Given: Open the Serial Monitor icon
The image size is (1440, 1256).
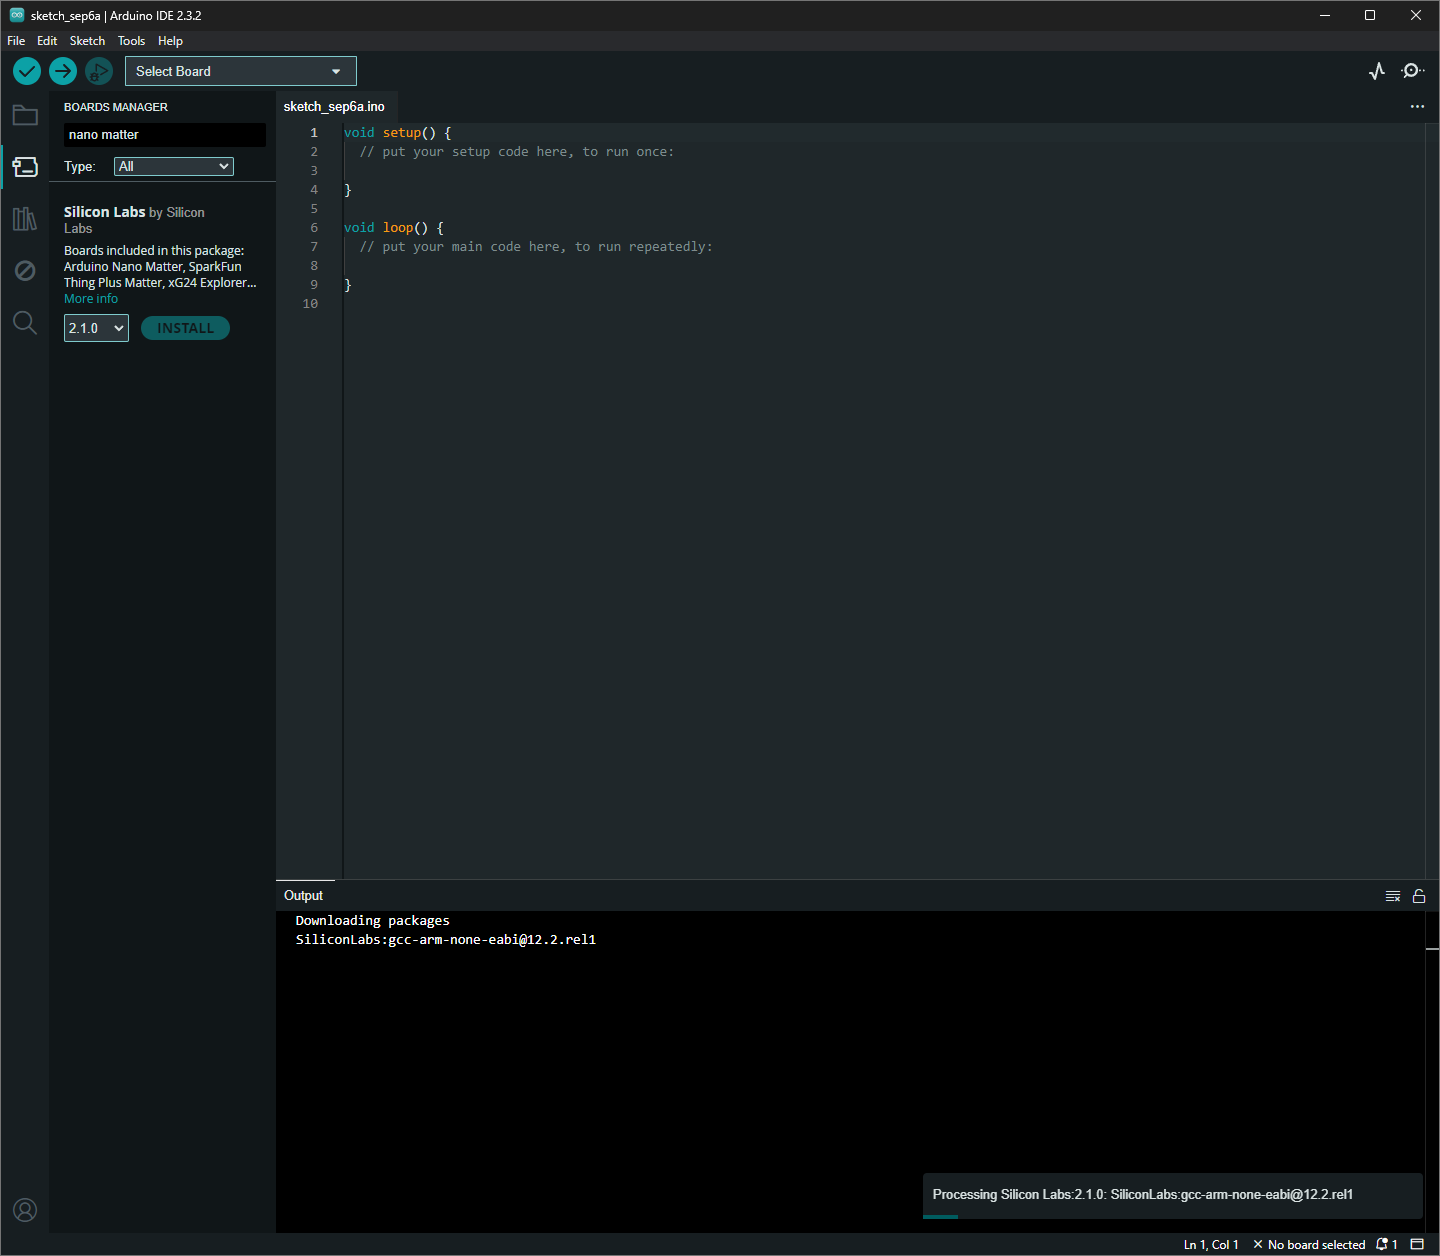Looking at the screenshot, I should (1413, 71).
